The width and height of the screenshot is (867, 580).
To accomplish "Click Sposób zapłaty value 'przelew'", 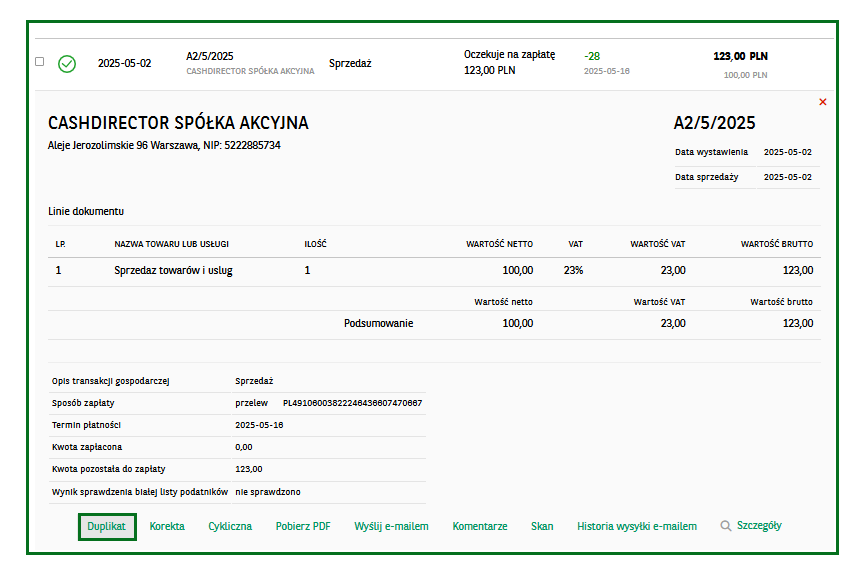I will pyautogui.click(x=252, y=403).
